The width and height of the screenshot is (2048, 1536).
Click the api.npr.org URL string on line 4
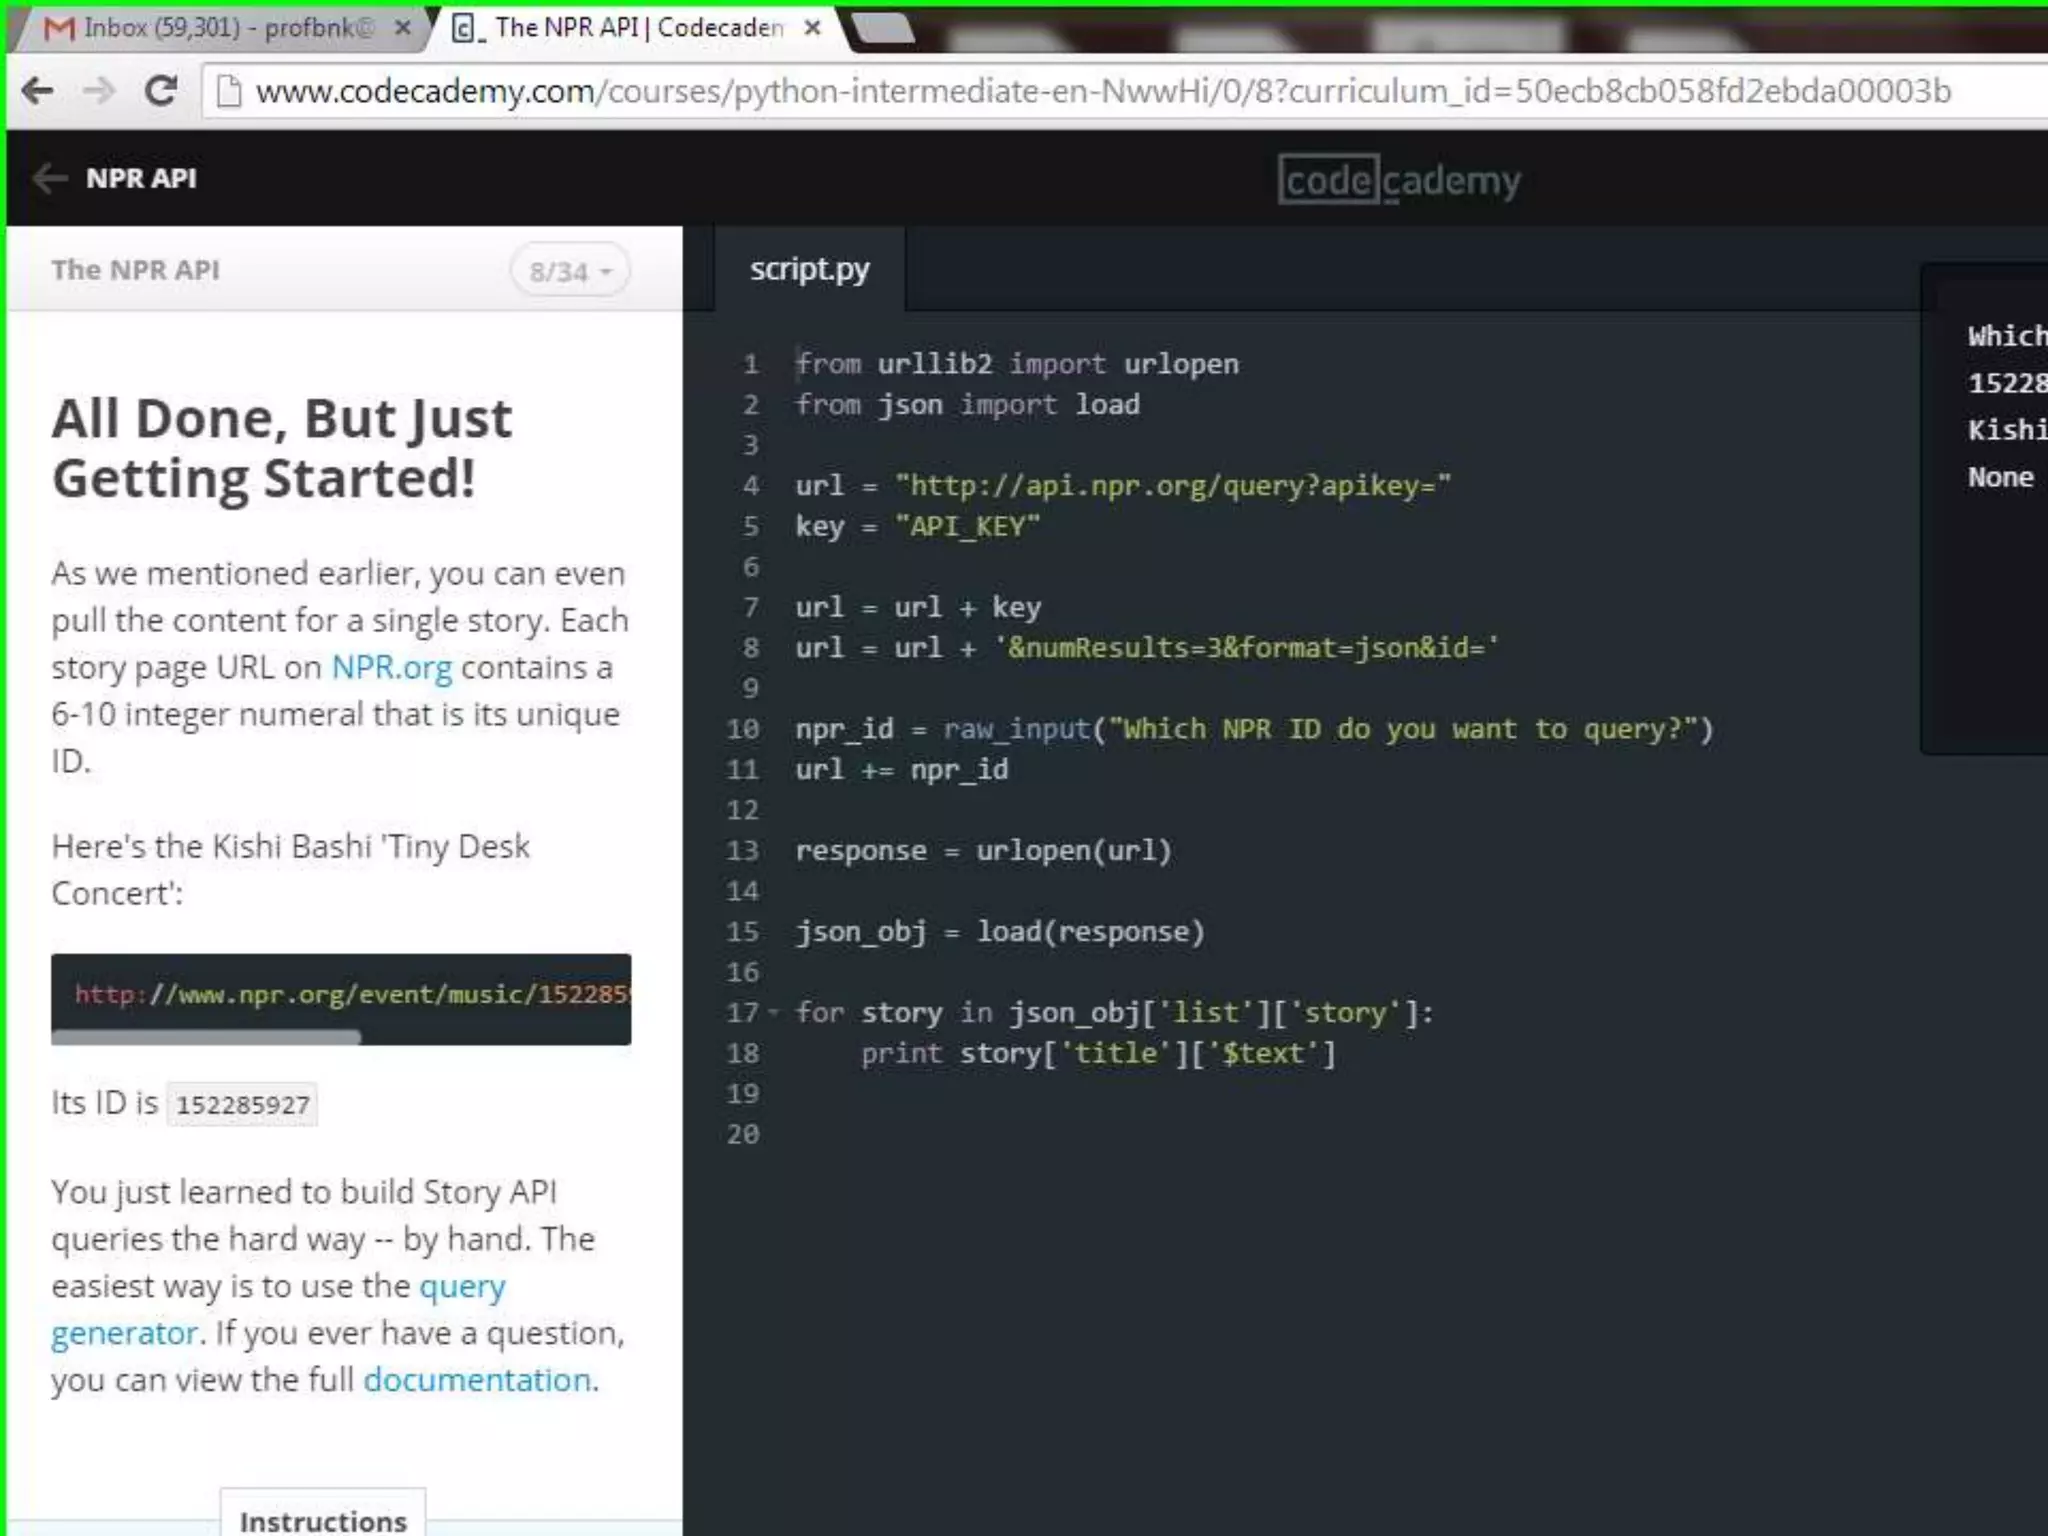pos(1173,486)
